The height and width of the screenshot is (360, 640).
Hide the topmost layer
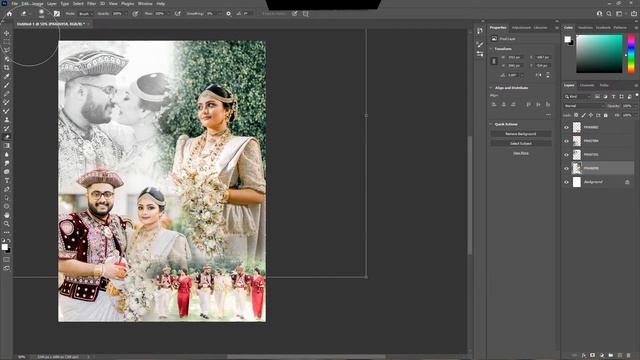pyautogui.click(x=567, y=127)
